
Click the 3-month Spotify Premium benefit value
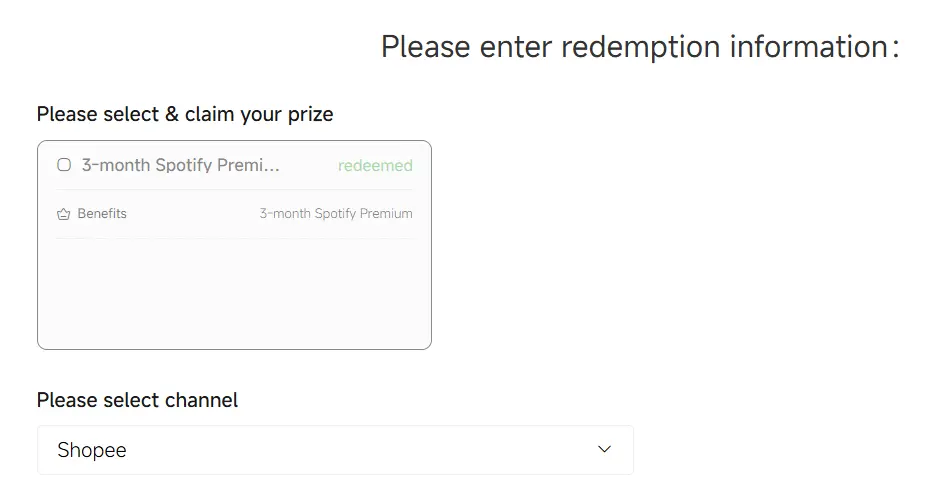point(336,214)
